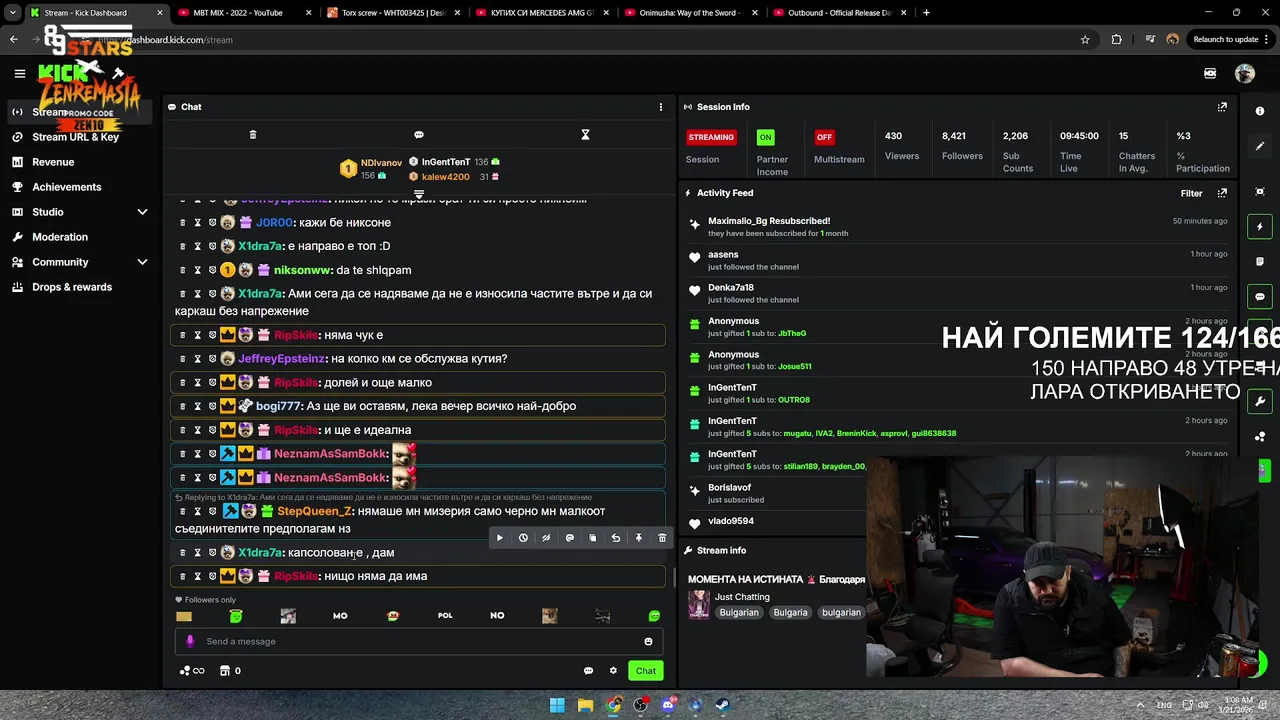Image resolution: width=1280 pixels, height=720 pixels.
Task: Open a new browser tab with plus
Action: click(926, 13)
